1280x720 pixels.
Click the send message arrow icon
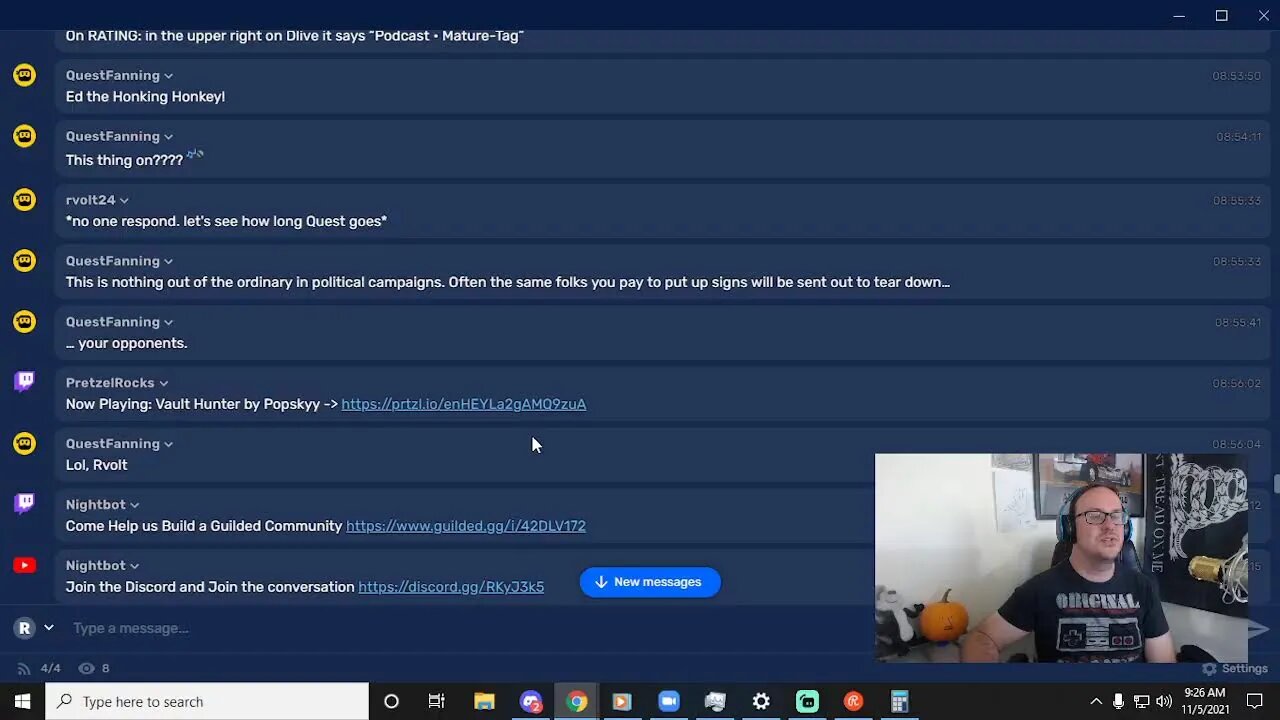(1257, 628)
